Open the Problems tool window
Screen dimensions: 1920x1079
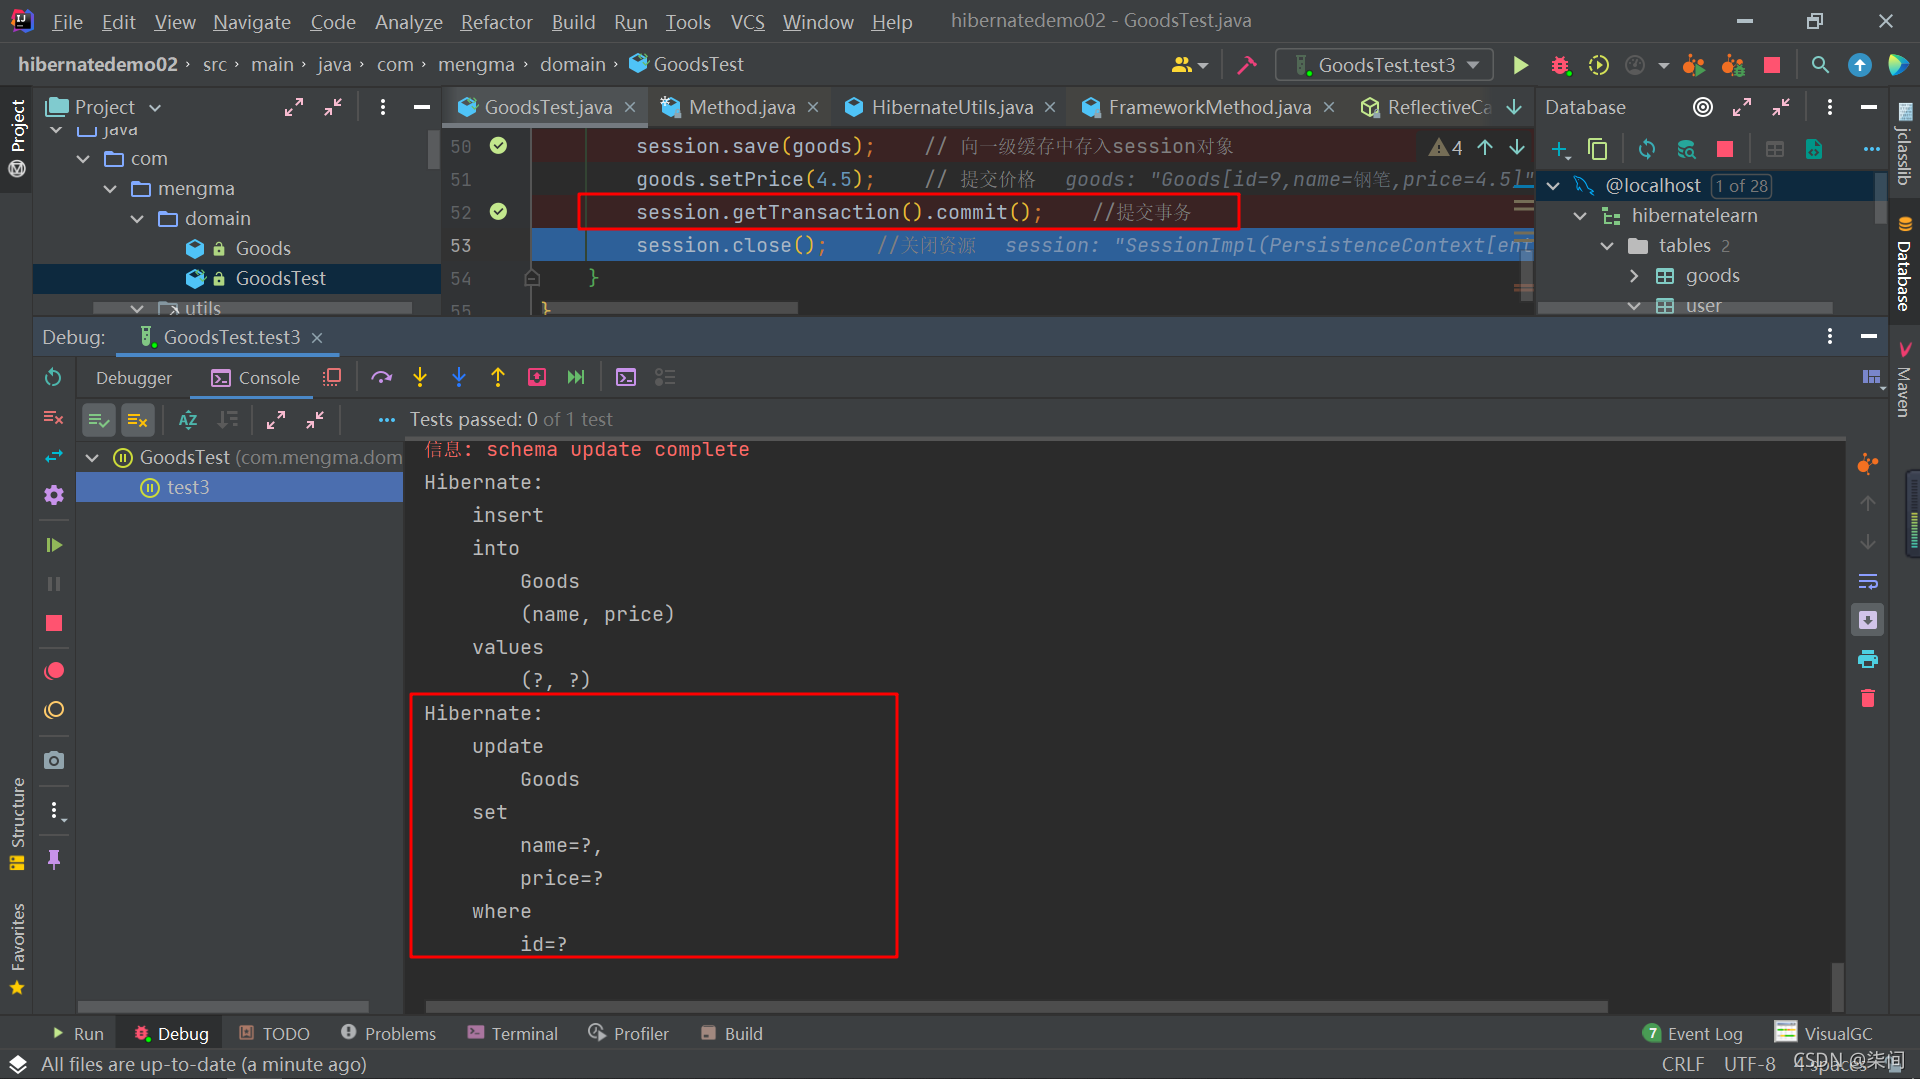[x=389, y=1034]
